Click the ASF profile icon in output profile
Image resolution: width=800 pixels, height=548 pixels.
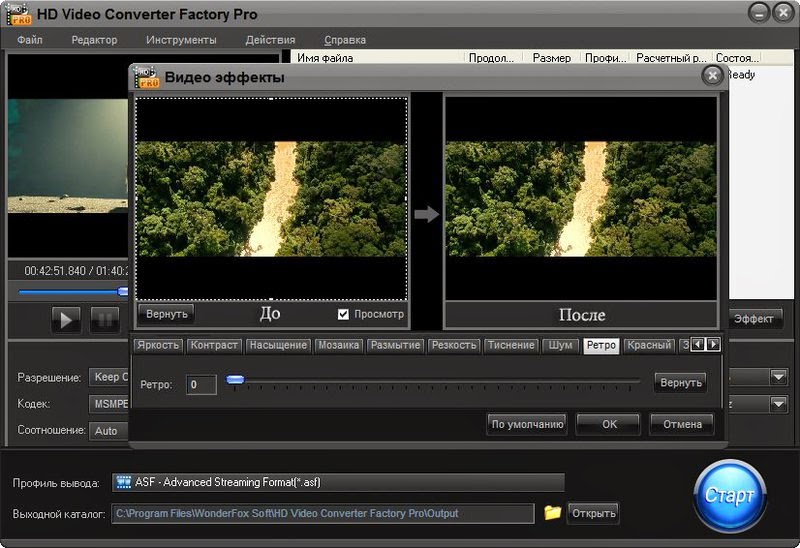[123, 482]
